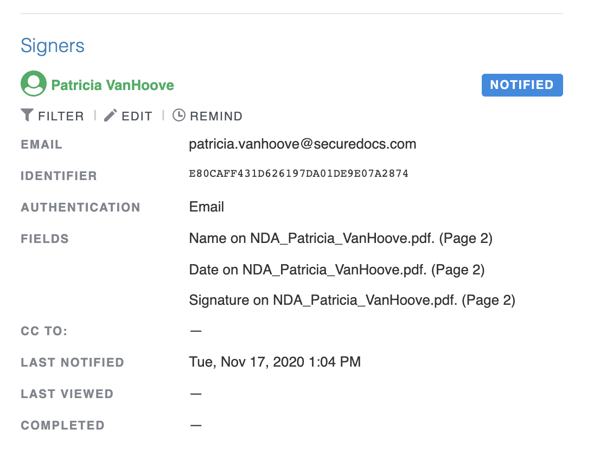Click the pencil Edit icon

[111, 115]
